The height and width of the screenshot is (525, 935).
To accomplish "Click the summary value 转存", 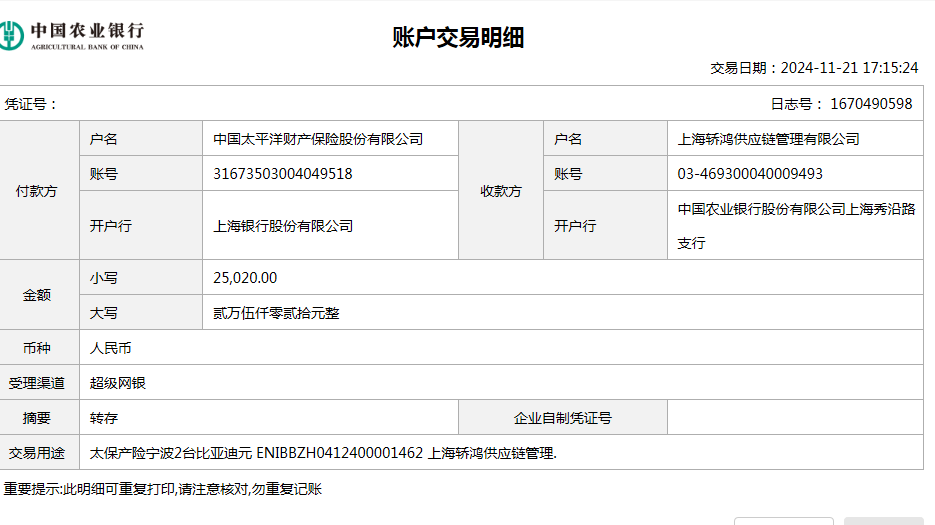I will [x=104, y=418].
